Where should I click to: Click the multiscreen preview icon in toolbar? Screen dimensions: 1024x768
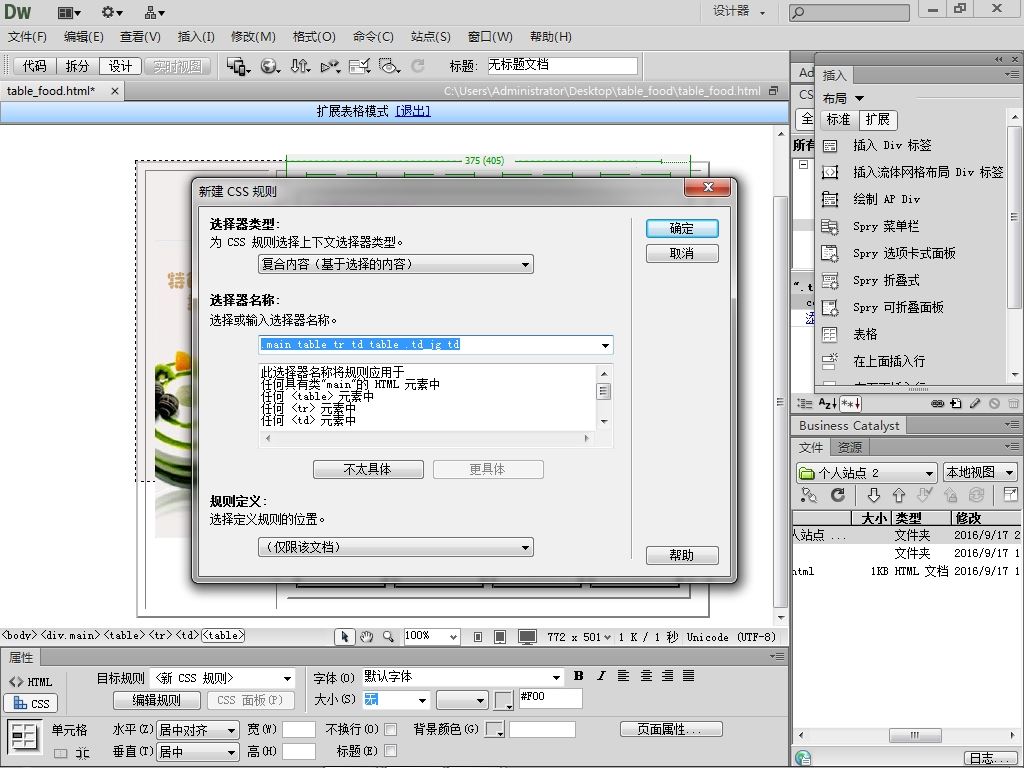[238, 66]
